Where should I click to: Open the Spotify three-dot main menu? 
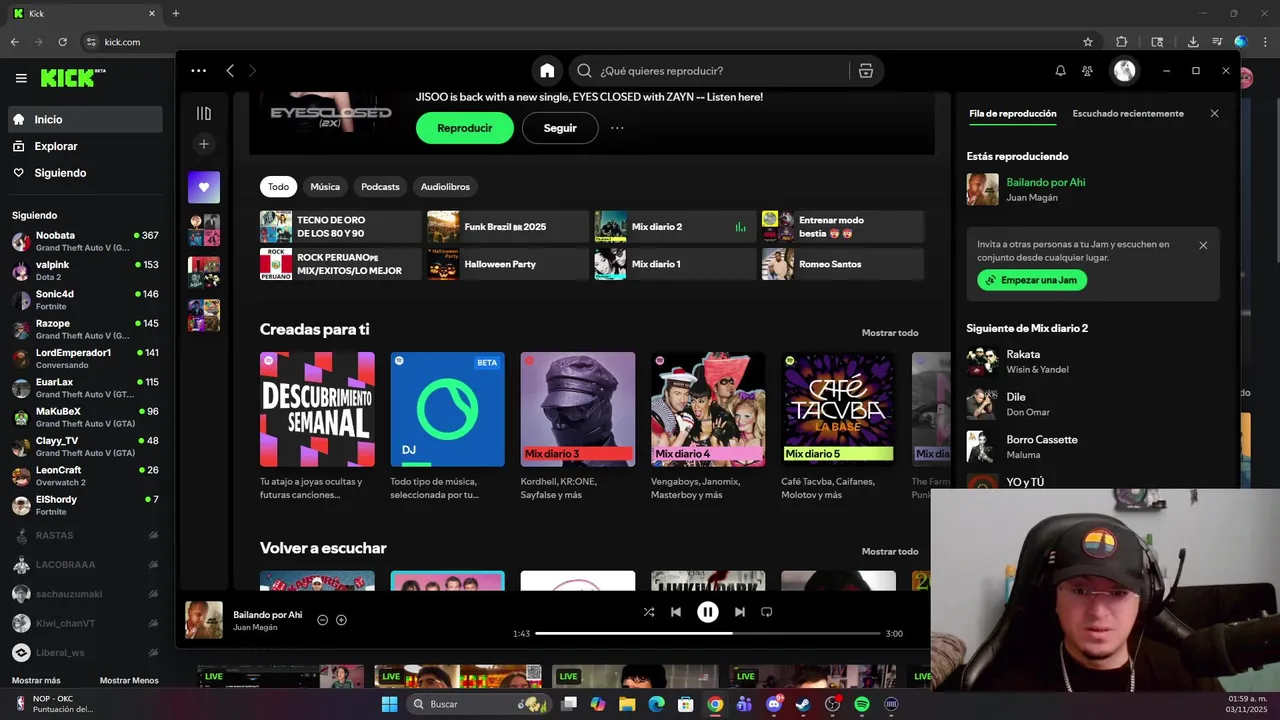(x=198, y=71)
